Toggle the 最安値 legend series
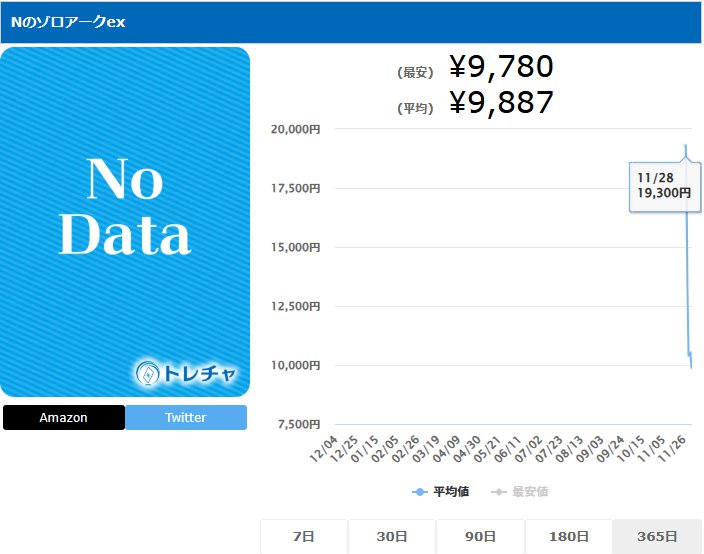This screenshot has height=554, width=704. coord(519,492)
